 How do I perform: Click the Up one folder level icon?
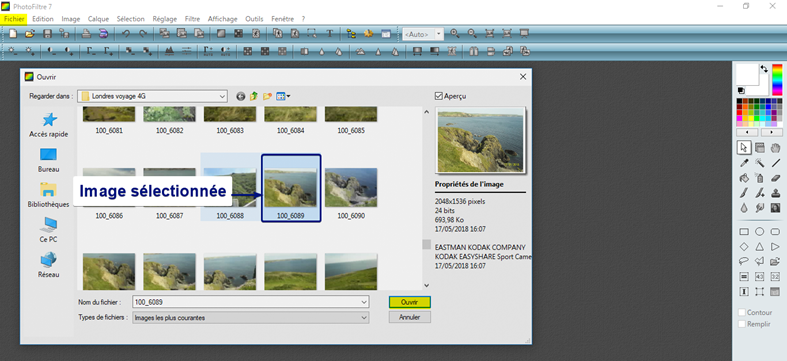pyautogui.click(x=254, y=96)
